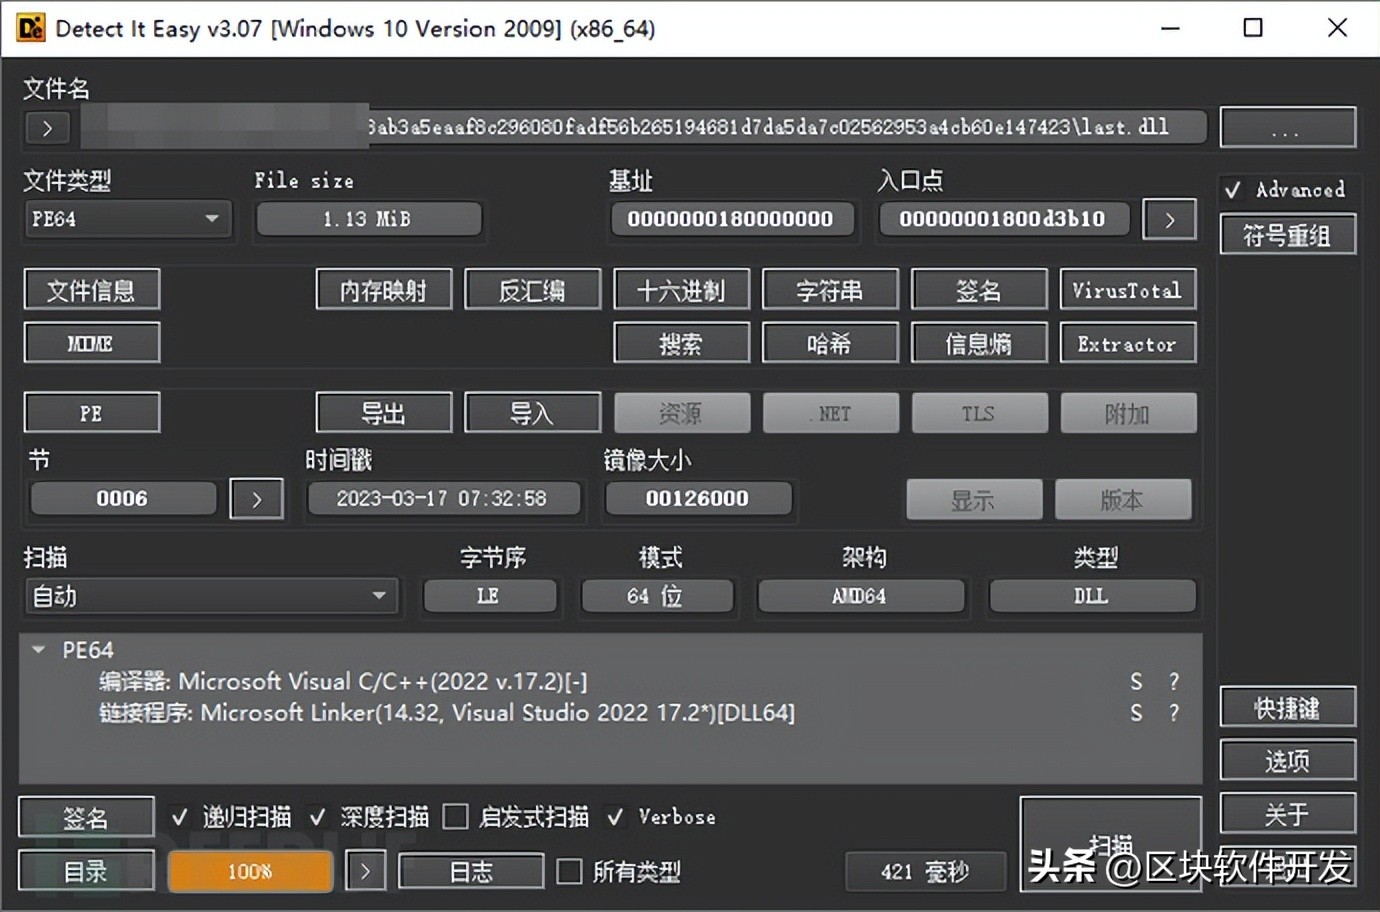
Task: Launch the Extractor tool
Action: (x=1128, y=343)
